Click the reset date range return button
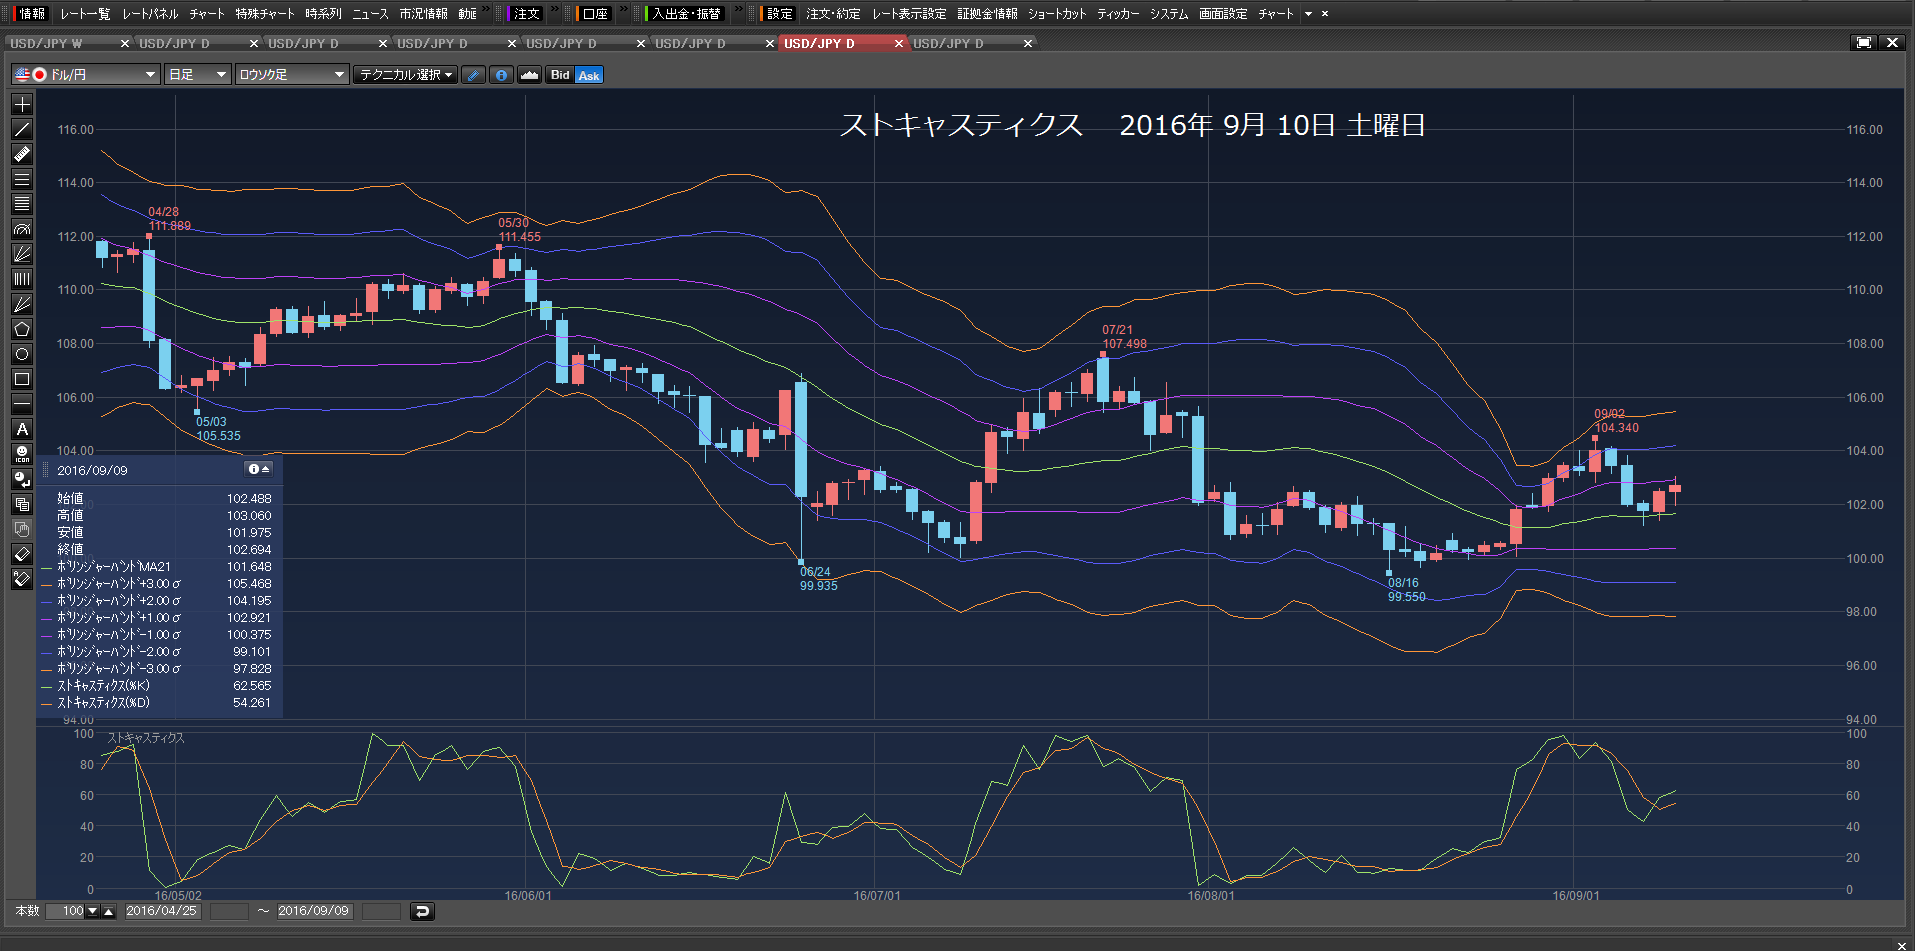 (x=422, y=911)
